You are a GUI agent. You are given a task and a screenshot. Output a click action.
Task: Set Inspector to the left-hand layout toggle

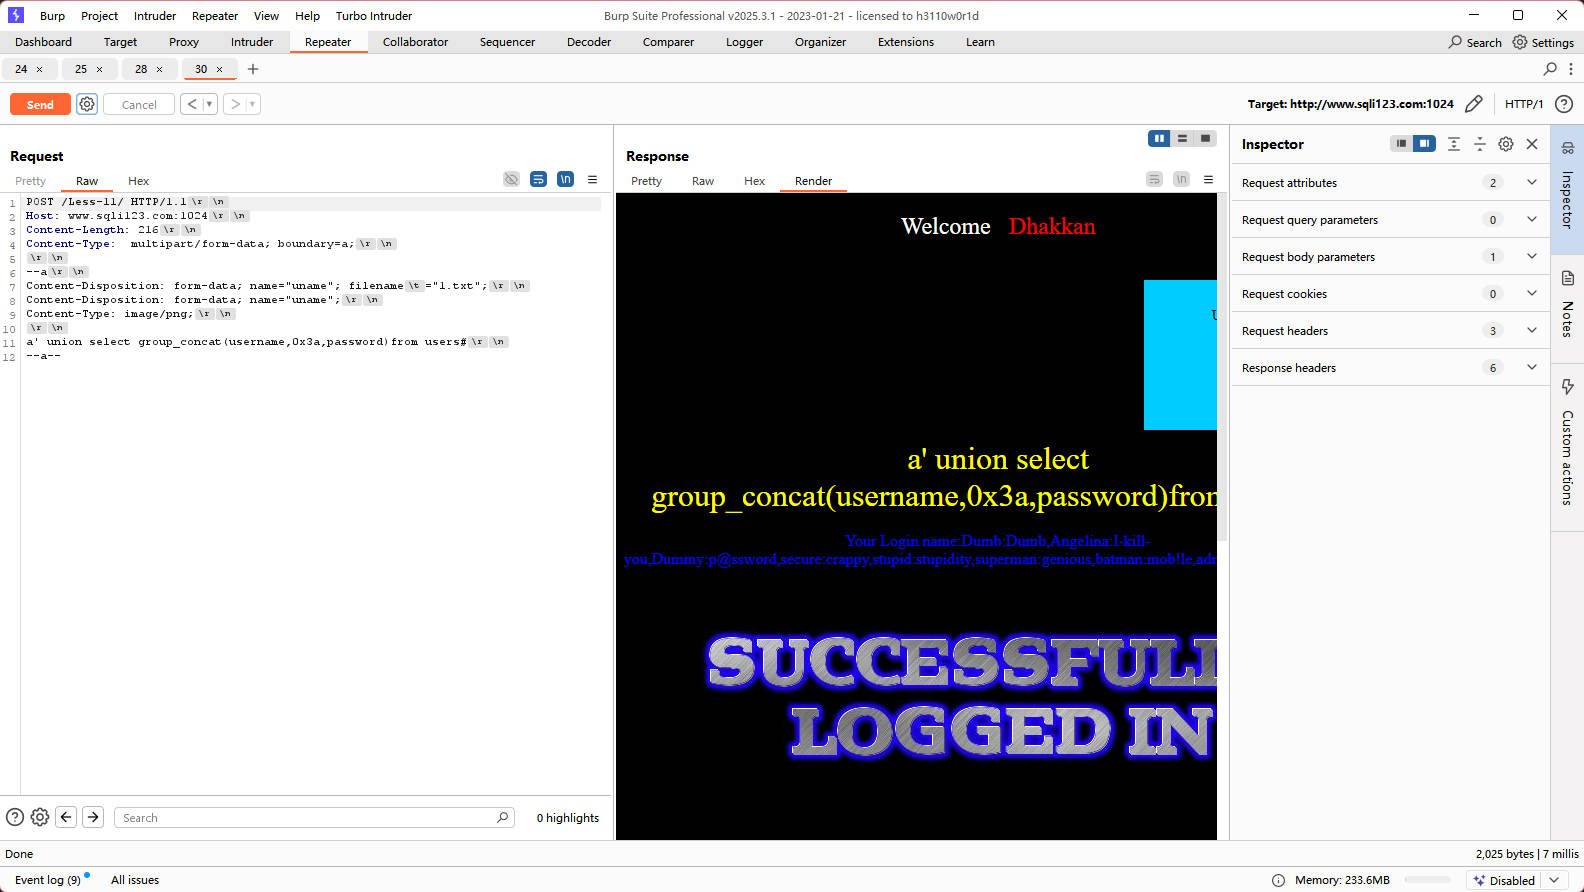(x=1401, y=144)
